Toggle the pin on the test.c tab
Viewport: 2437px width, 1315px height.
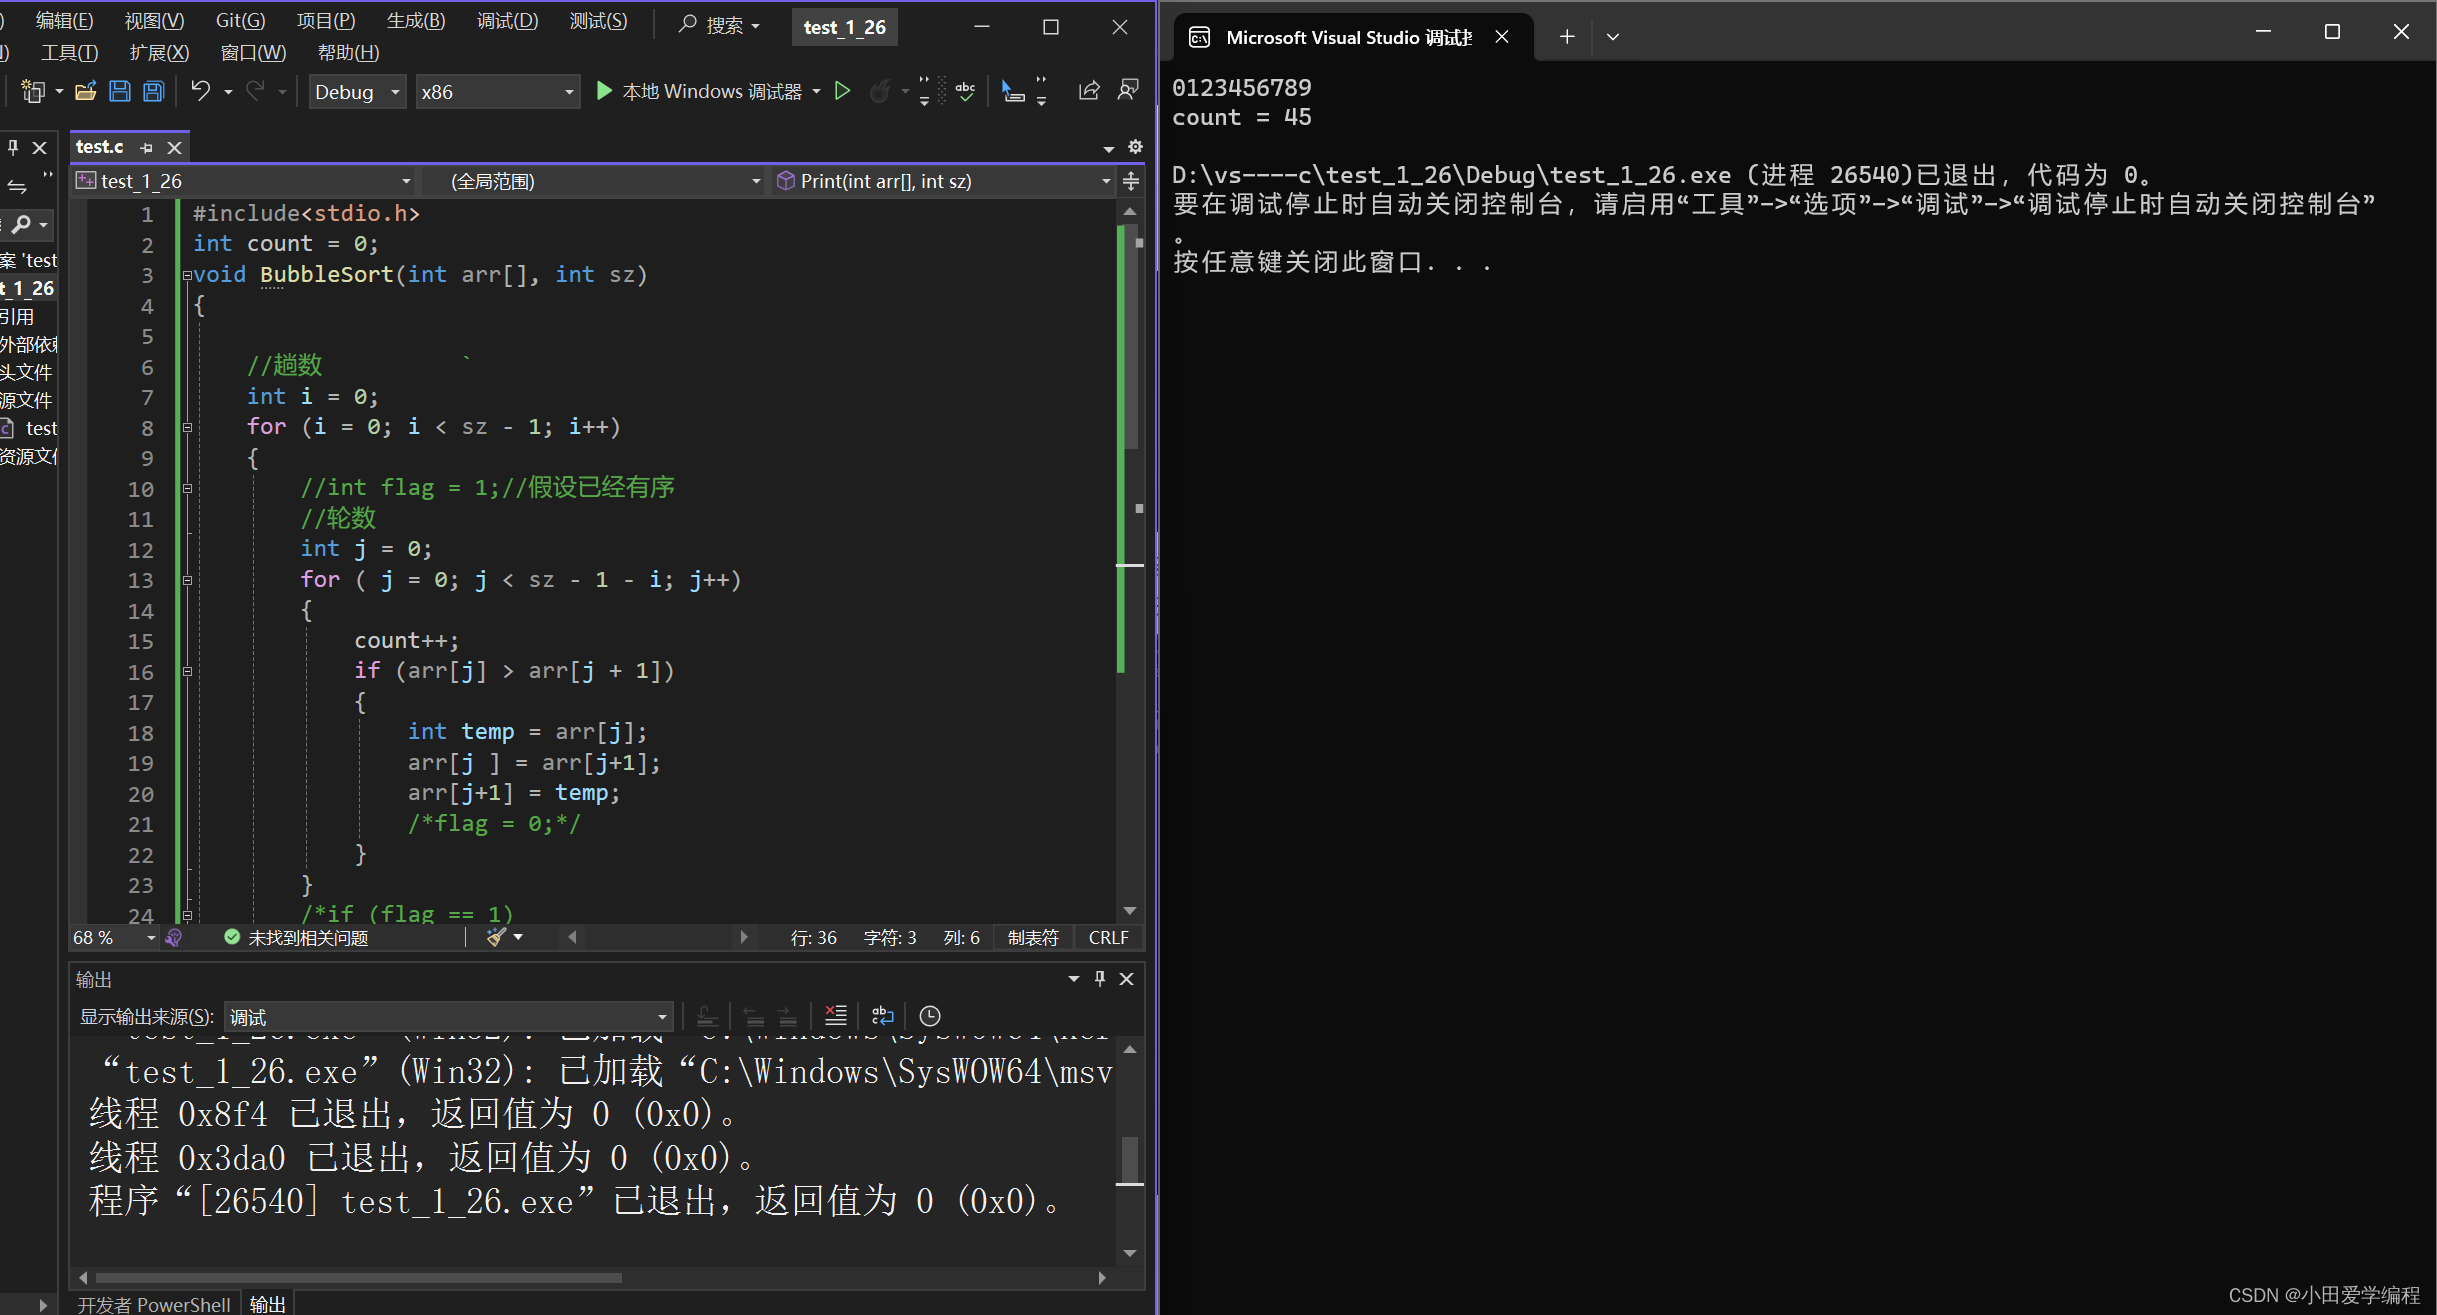tap(147, 148)
